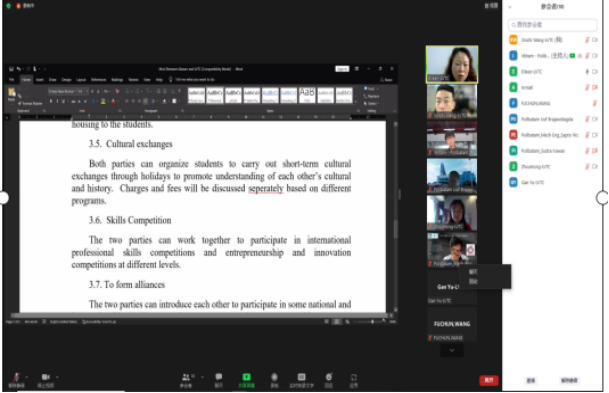Open the File menu in Word

(12, 80)
